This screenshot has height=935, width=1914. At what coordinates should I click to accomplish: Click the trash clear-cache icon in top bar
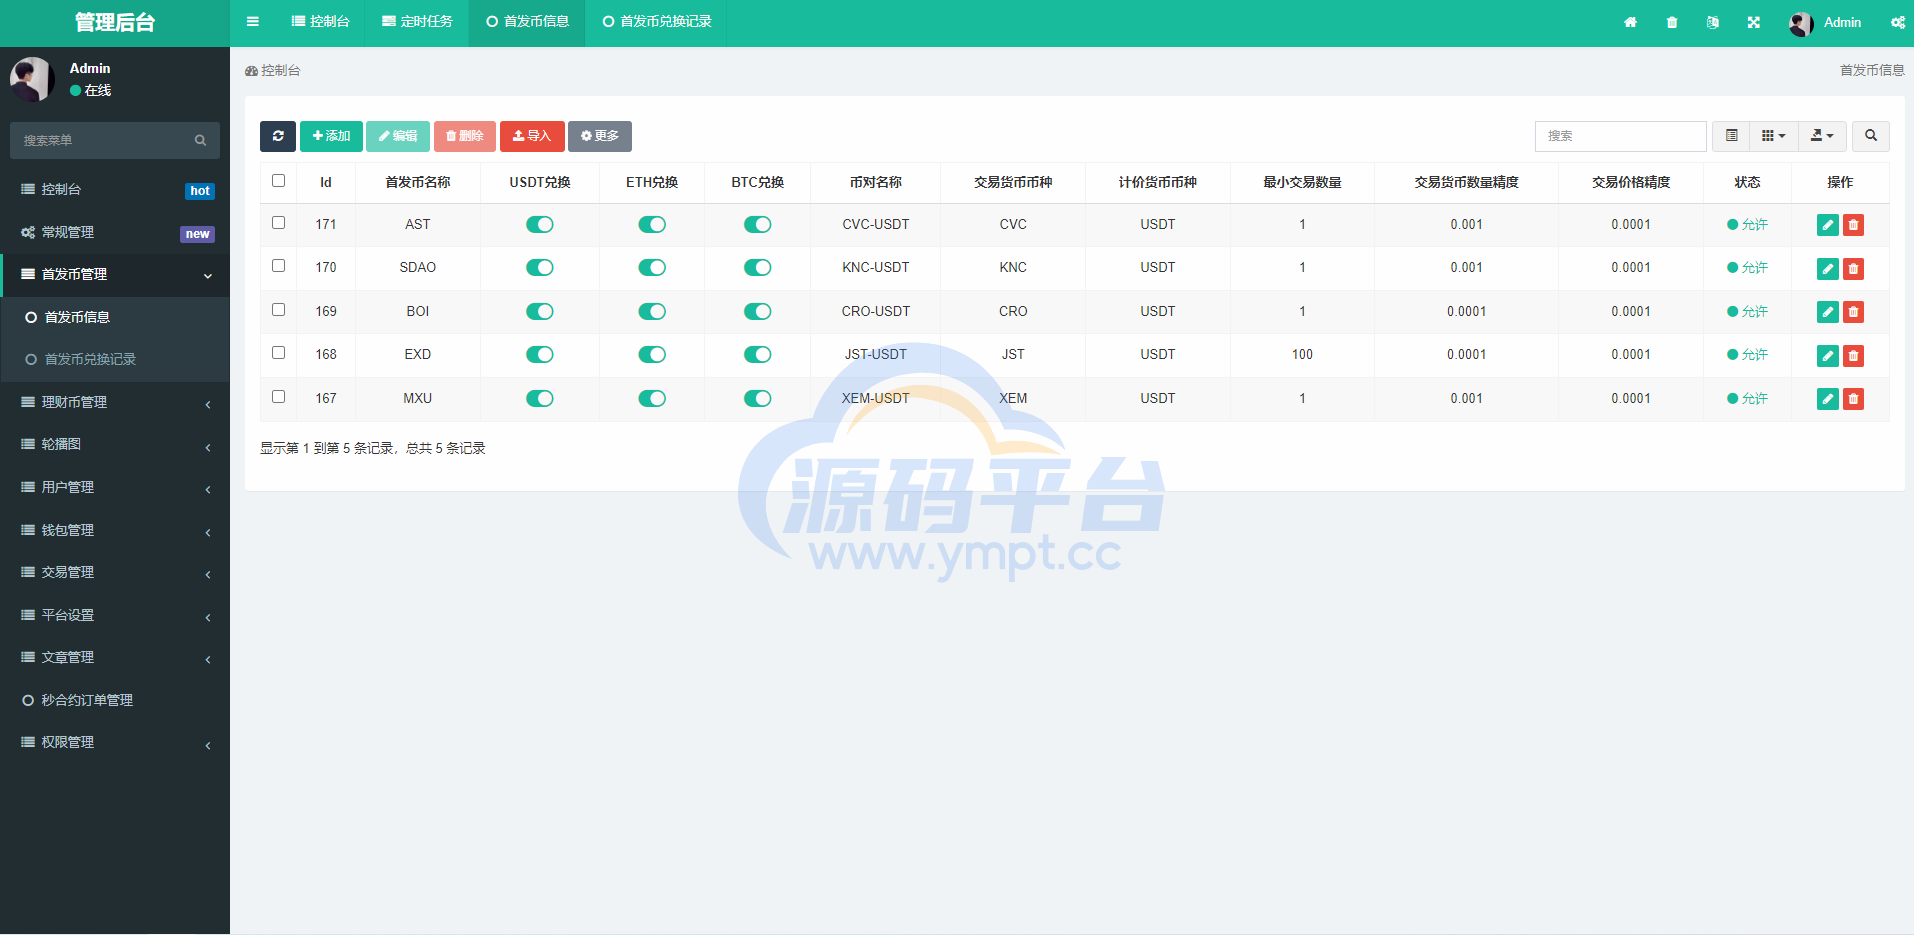1672,22
